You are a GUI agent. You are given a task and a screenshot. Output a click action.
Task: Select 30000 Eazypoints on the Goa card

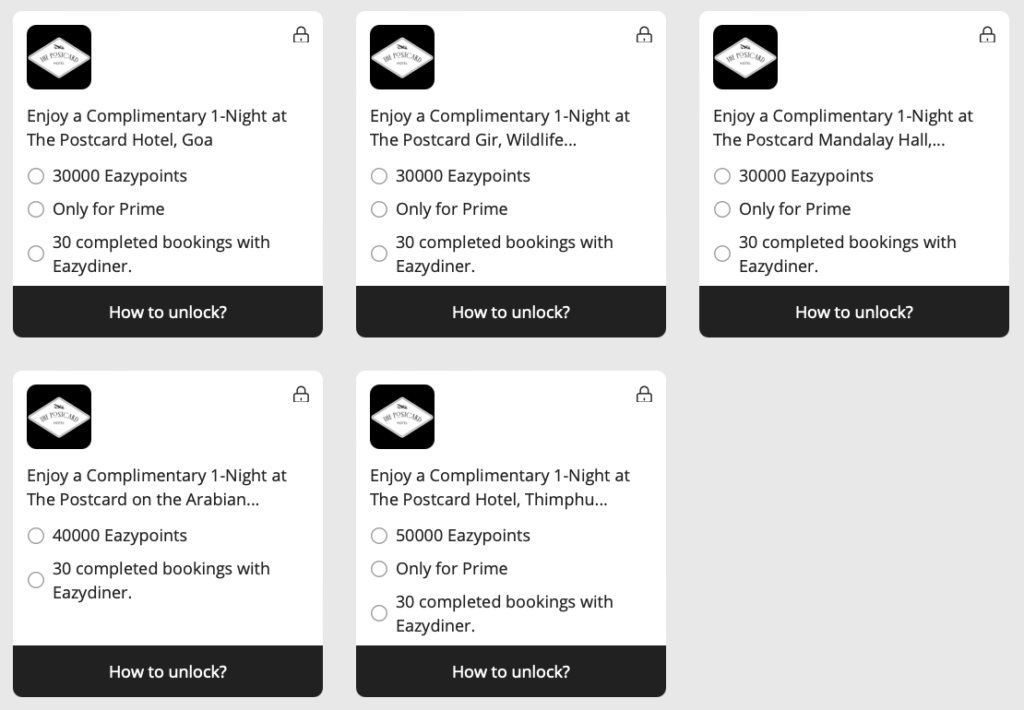click(x=36, y=176)
